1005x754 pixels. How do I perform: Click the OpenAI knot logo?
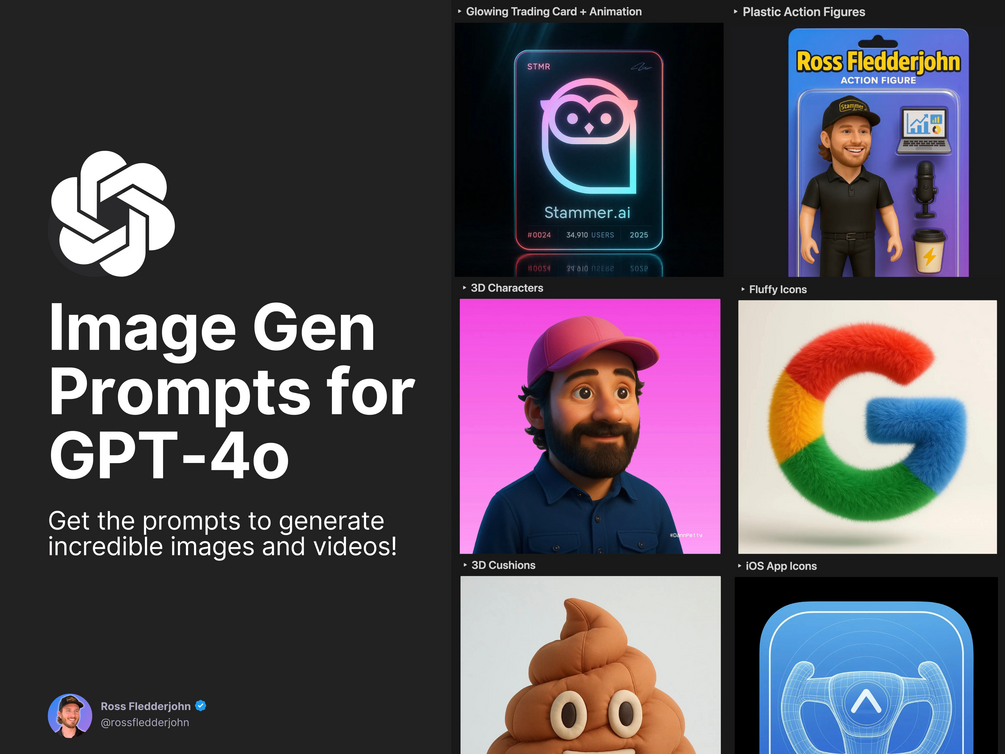tap(112, 214)
